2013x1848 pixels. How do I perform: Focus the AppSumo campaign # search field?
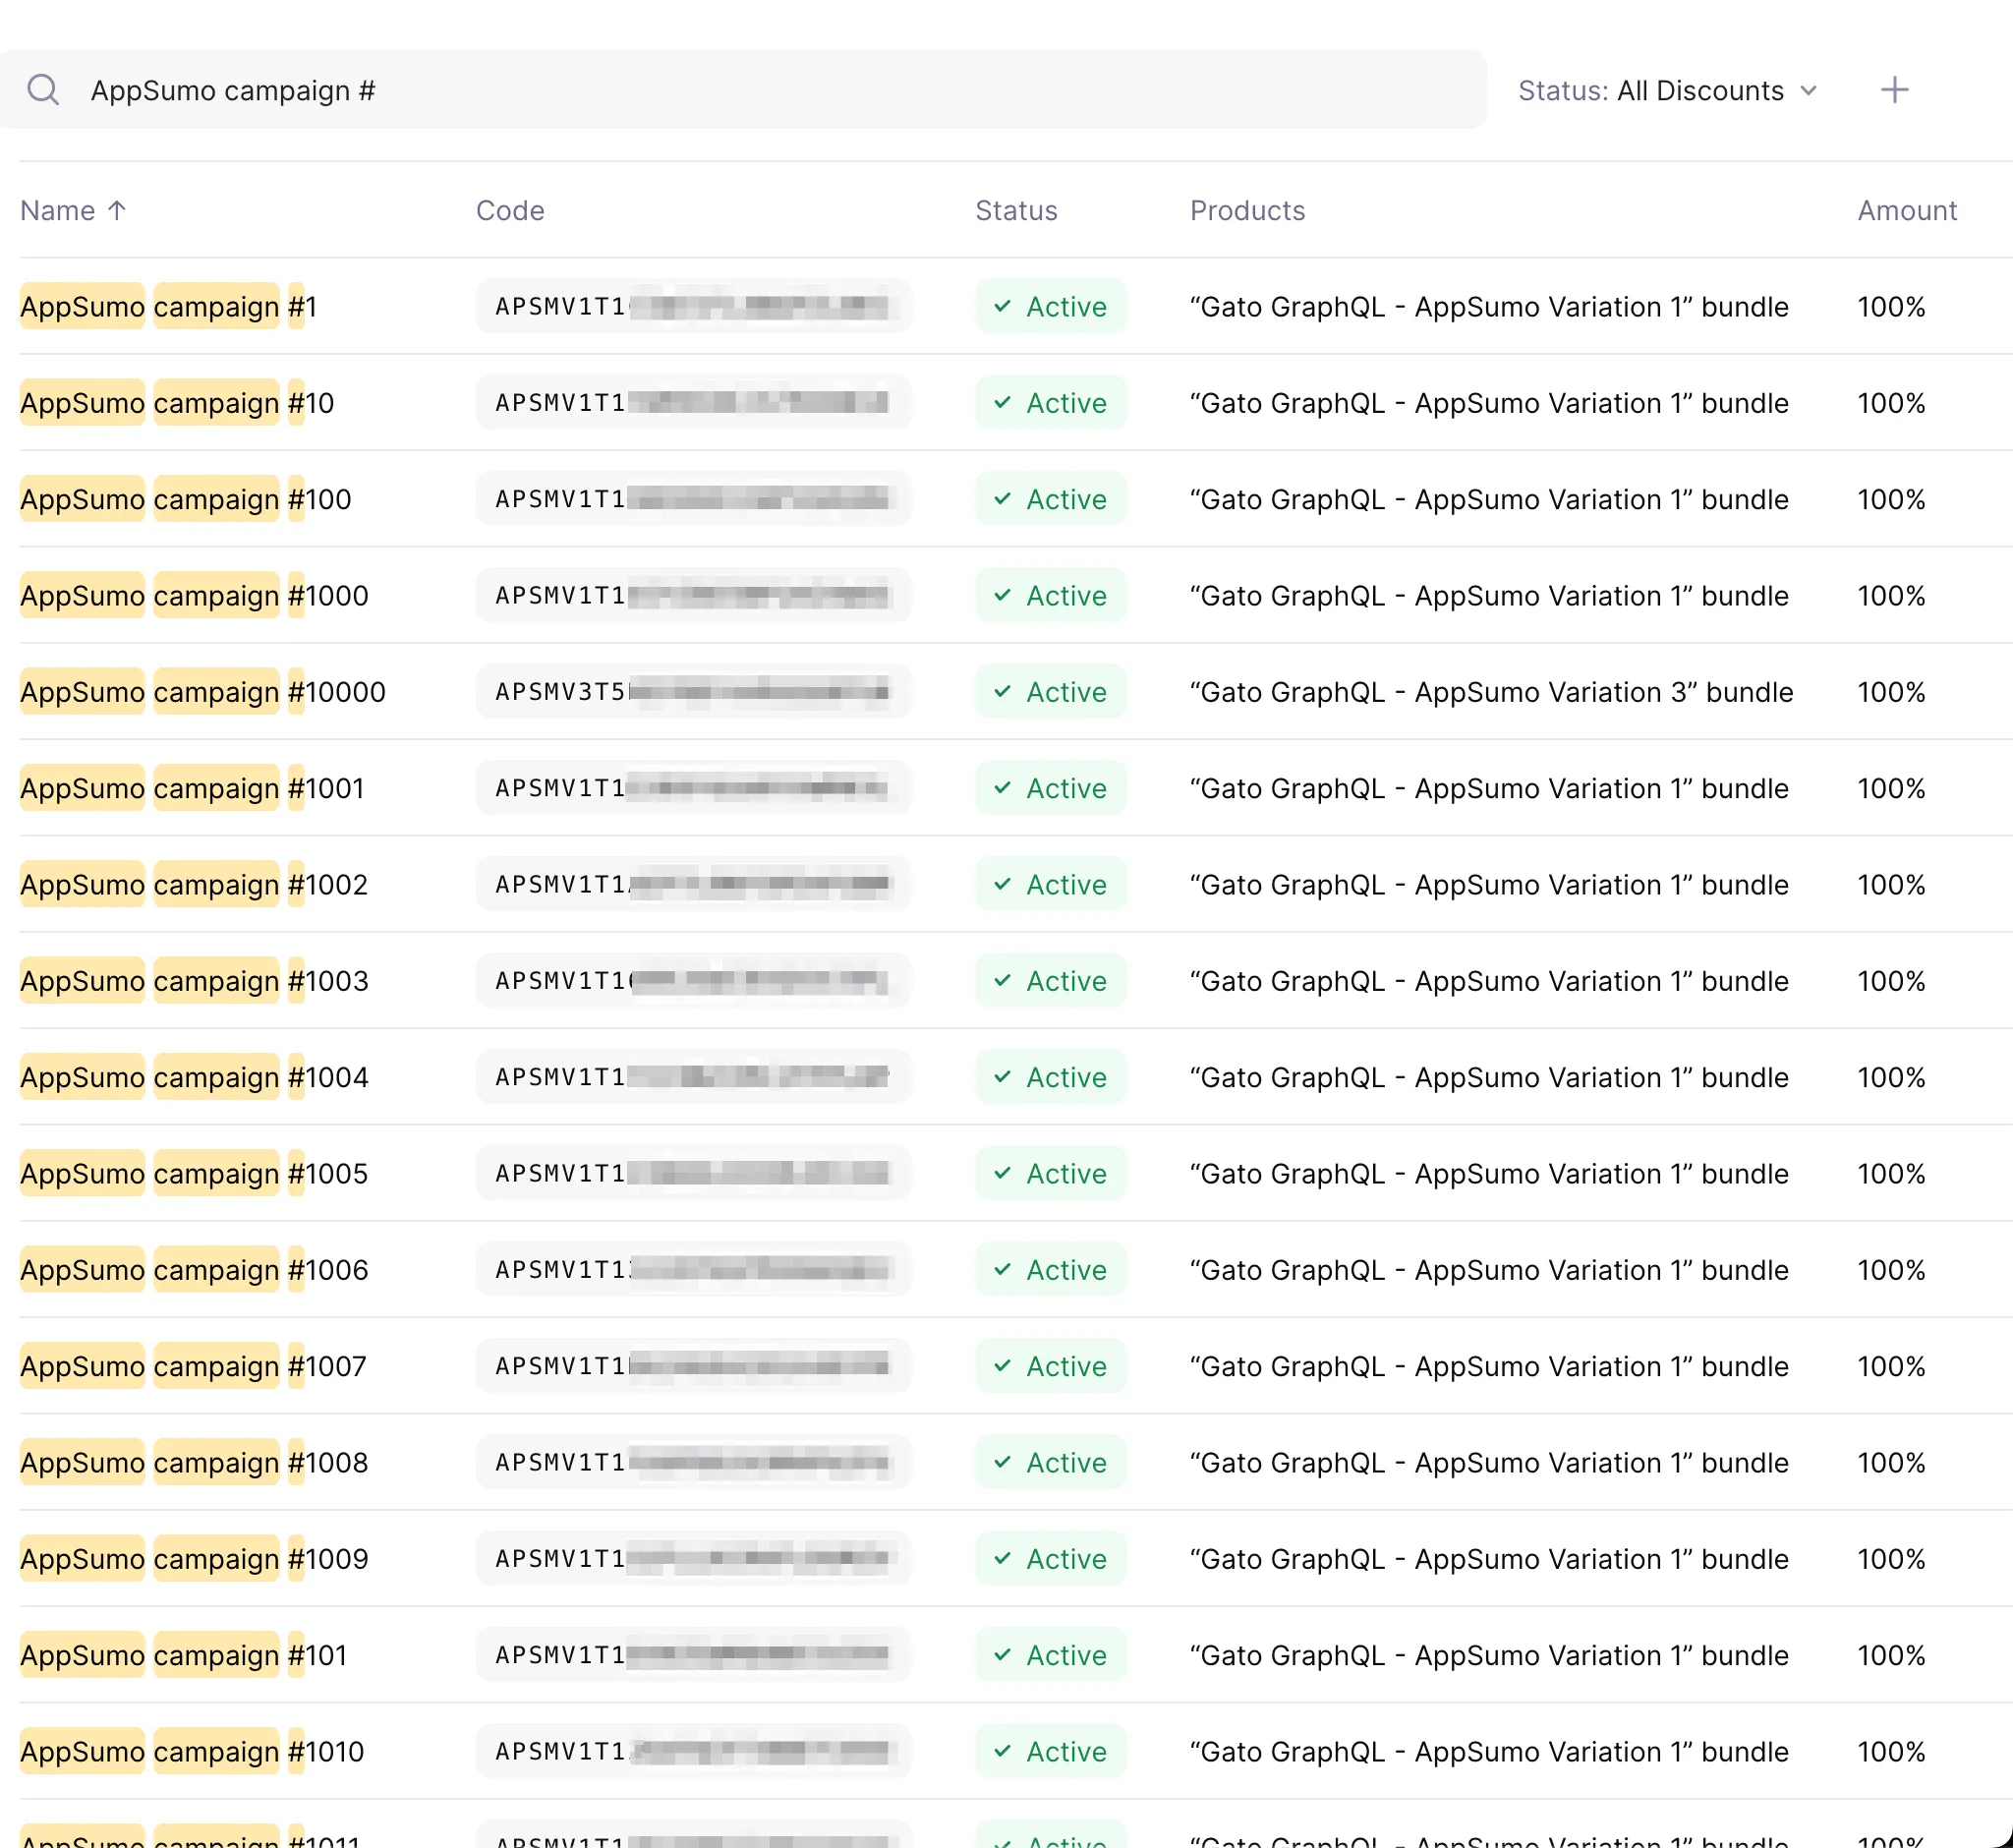tap(742, 90)
